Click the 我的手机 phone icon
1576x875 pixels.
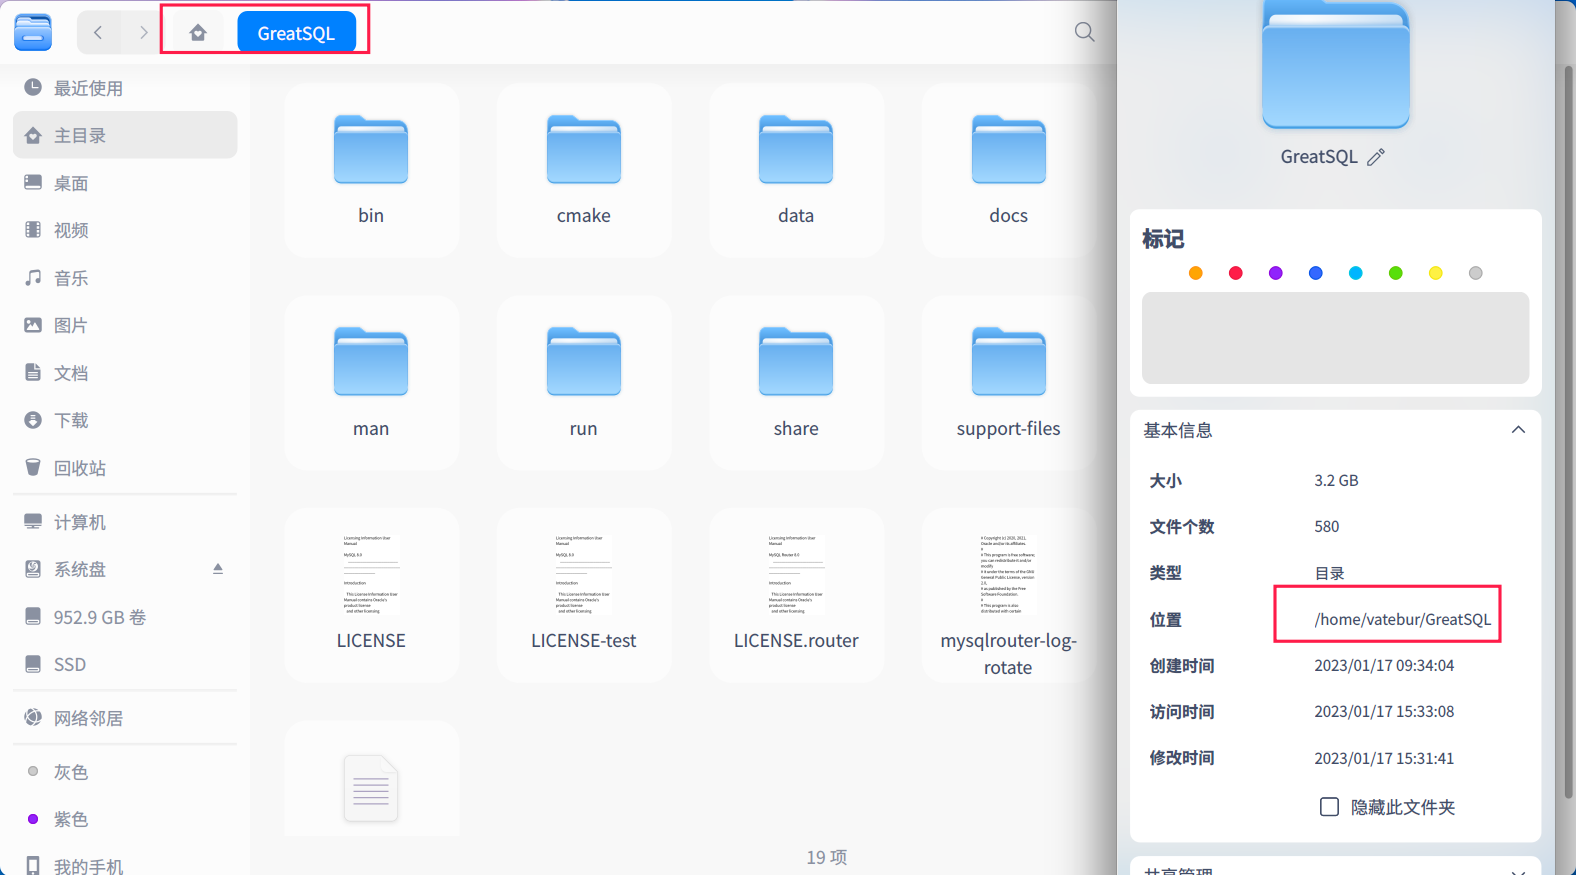tap(33, 866)
